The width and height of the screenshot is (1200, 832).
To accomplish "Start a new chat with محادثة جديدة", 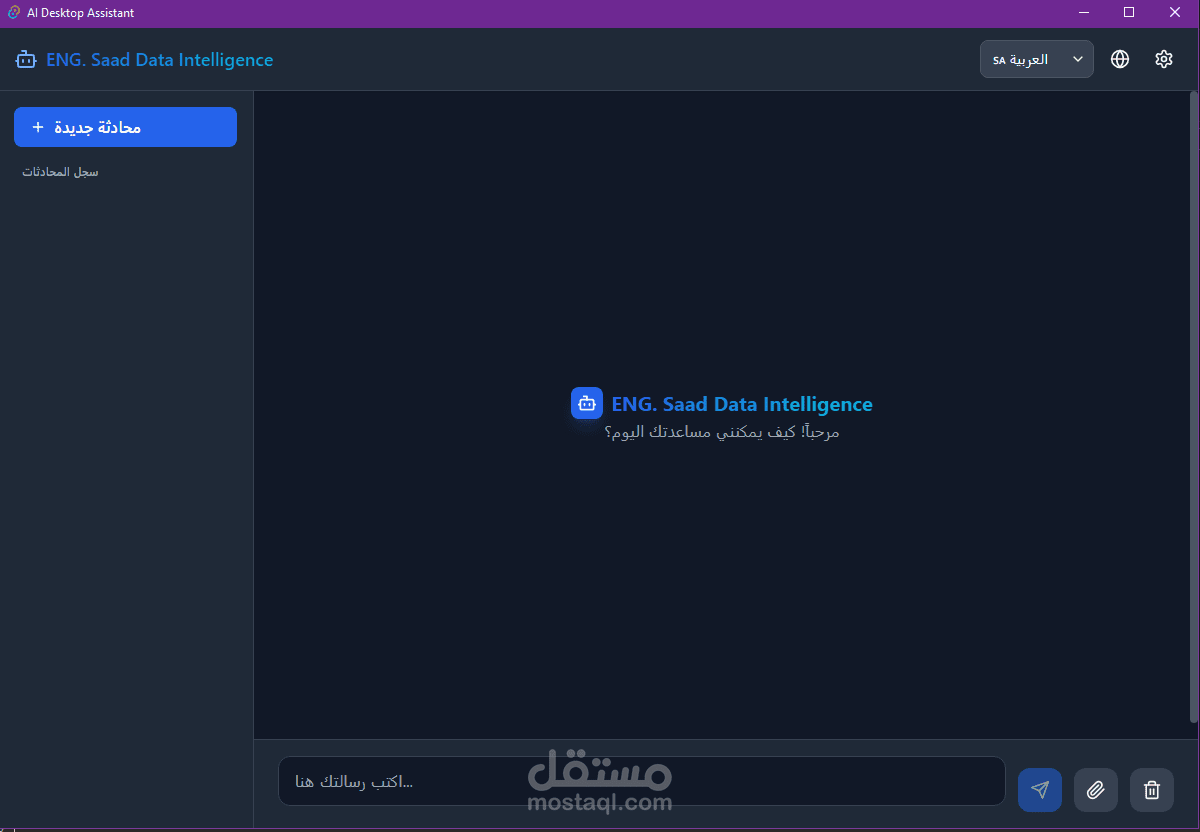I will (125, 127).
